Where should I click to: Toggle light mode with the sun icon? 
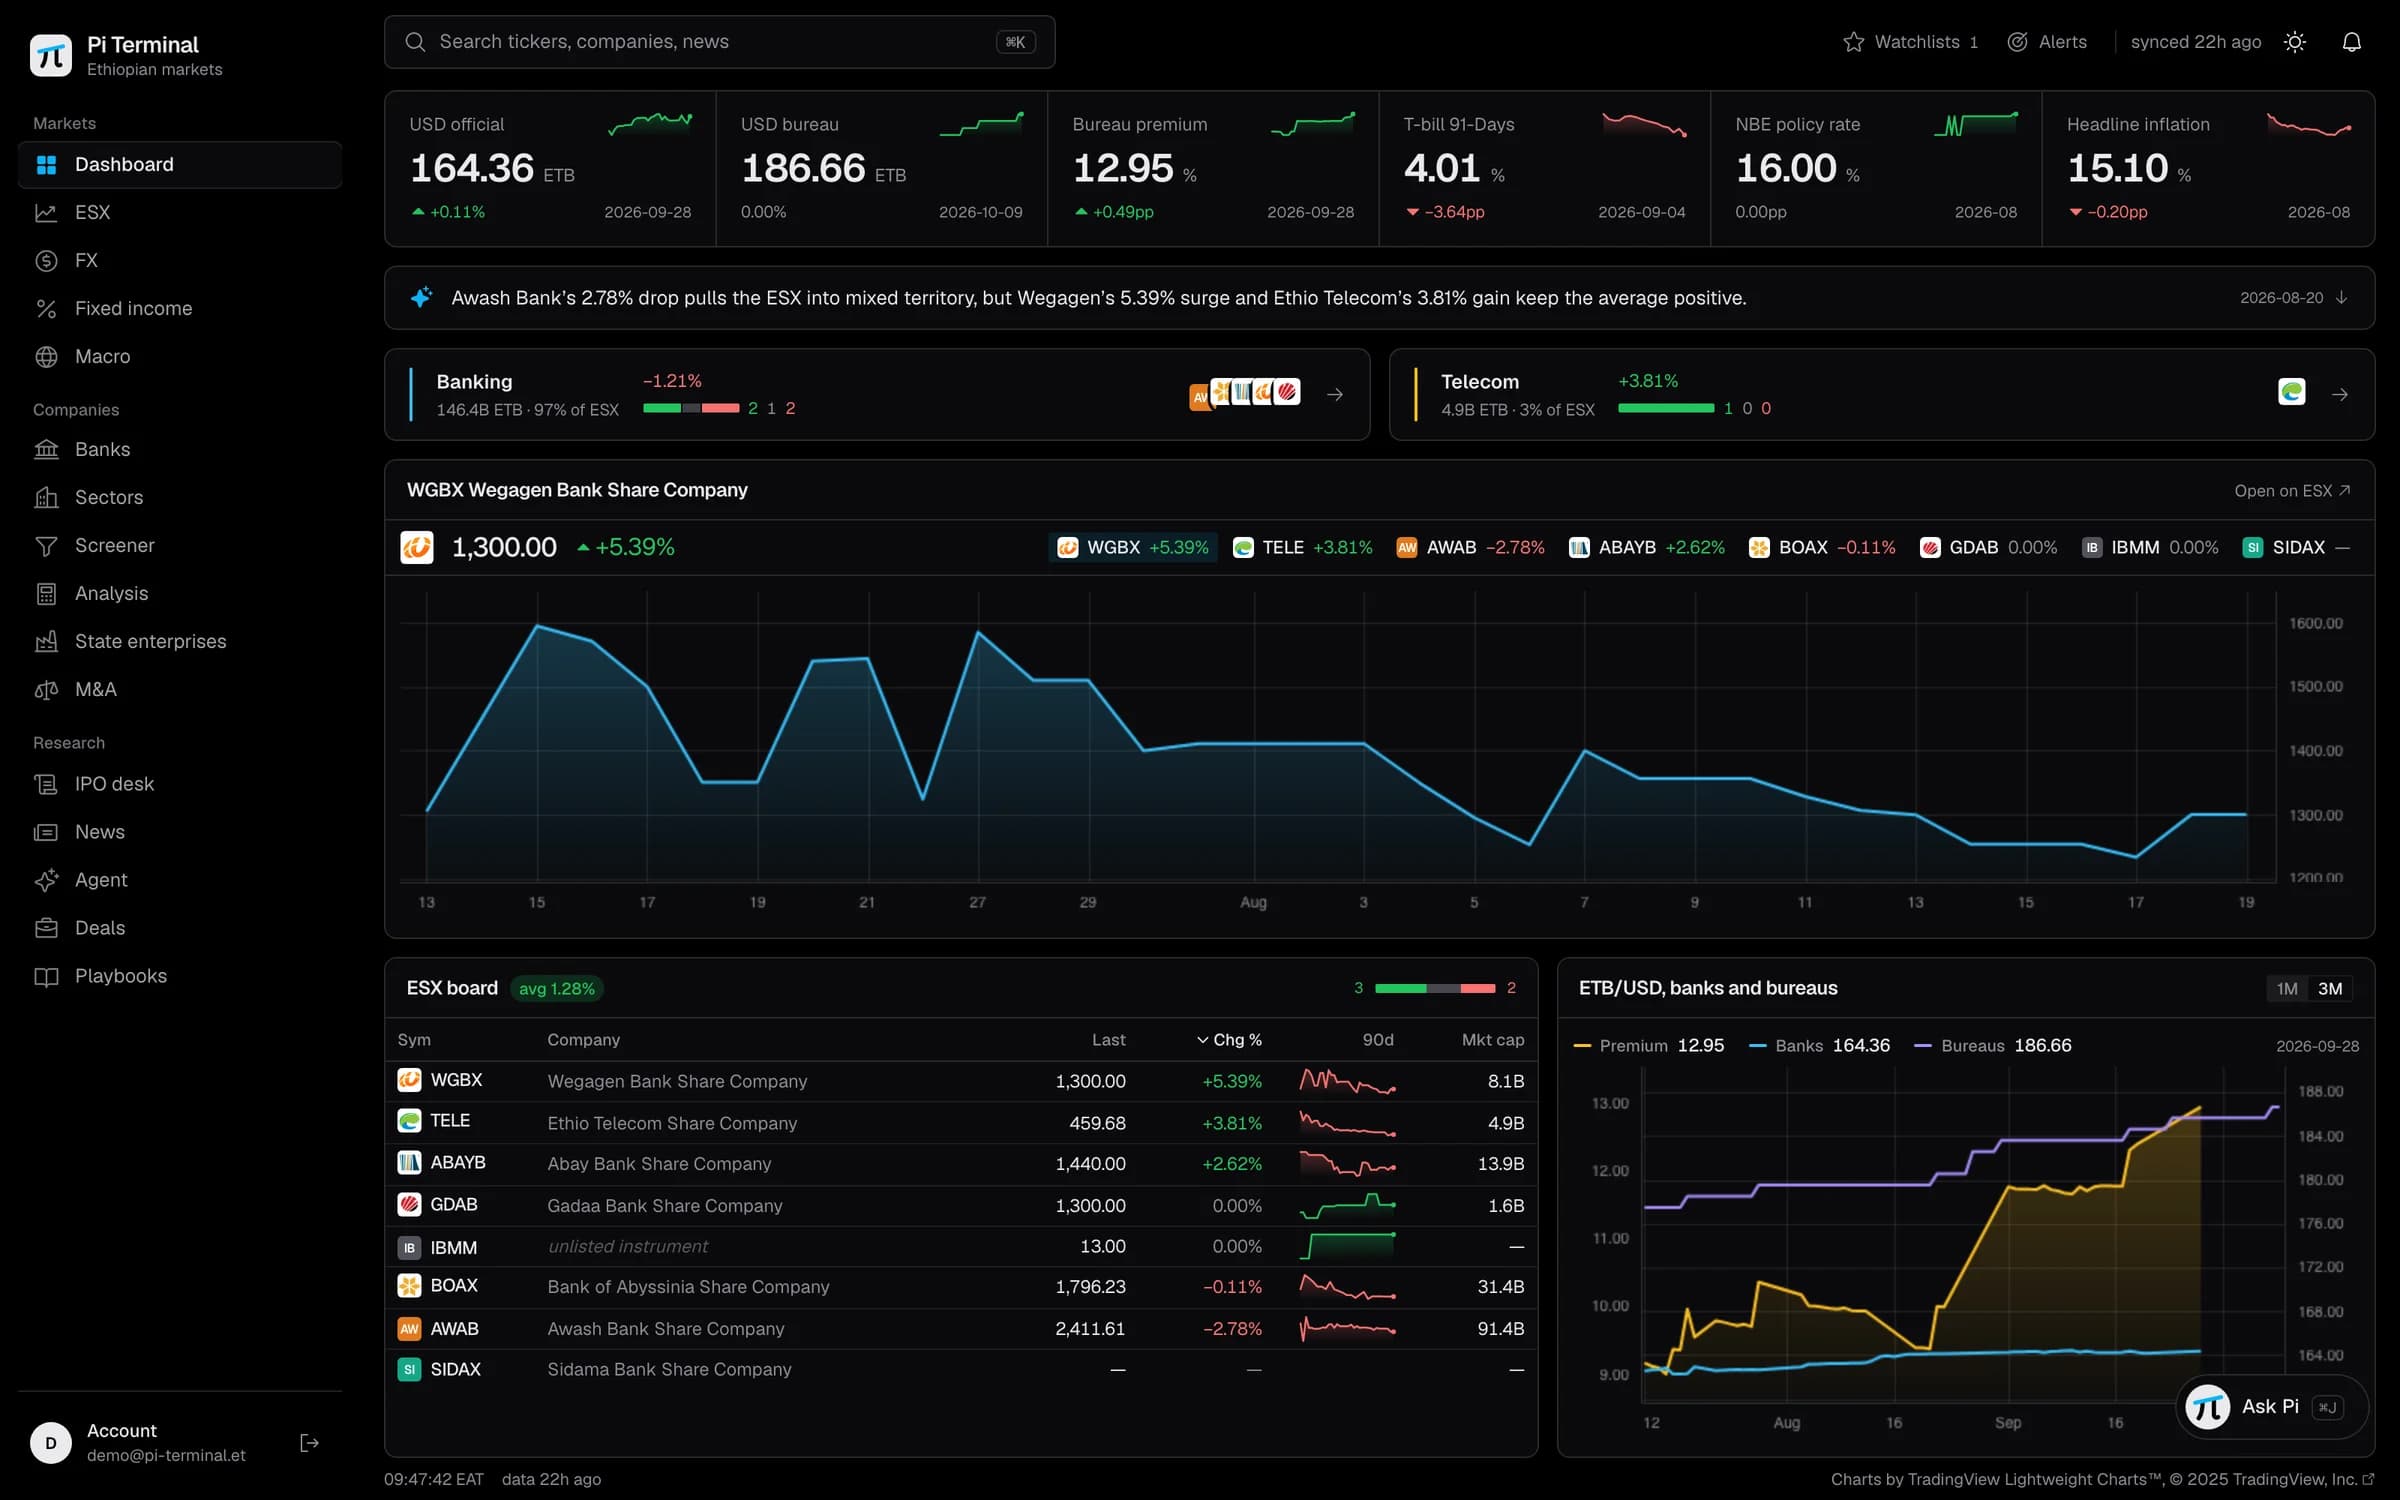2295,42
